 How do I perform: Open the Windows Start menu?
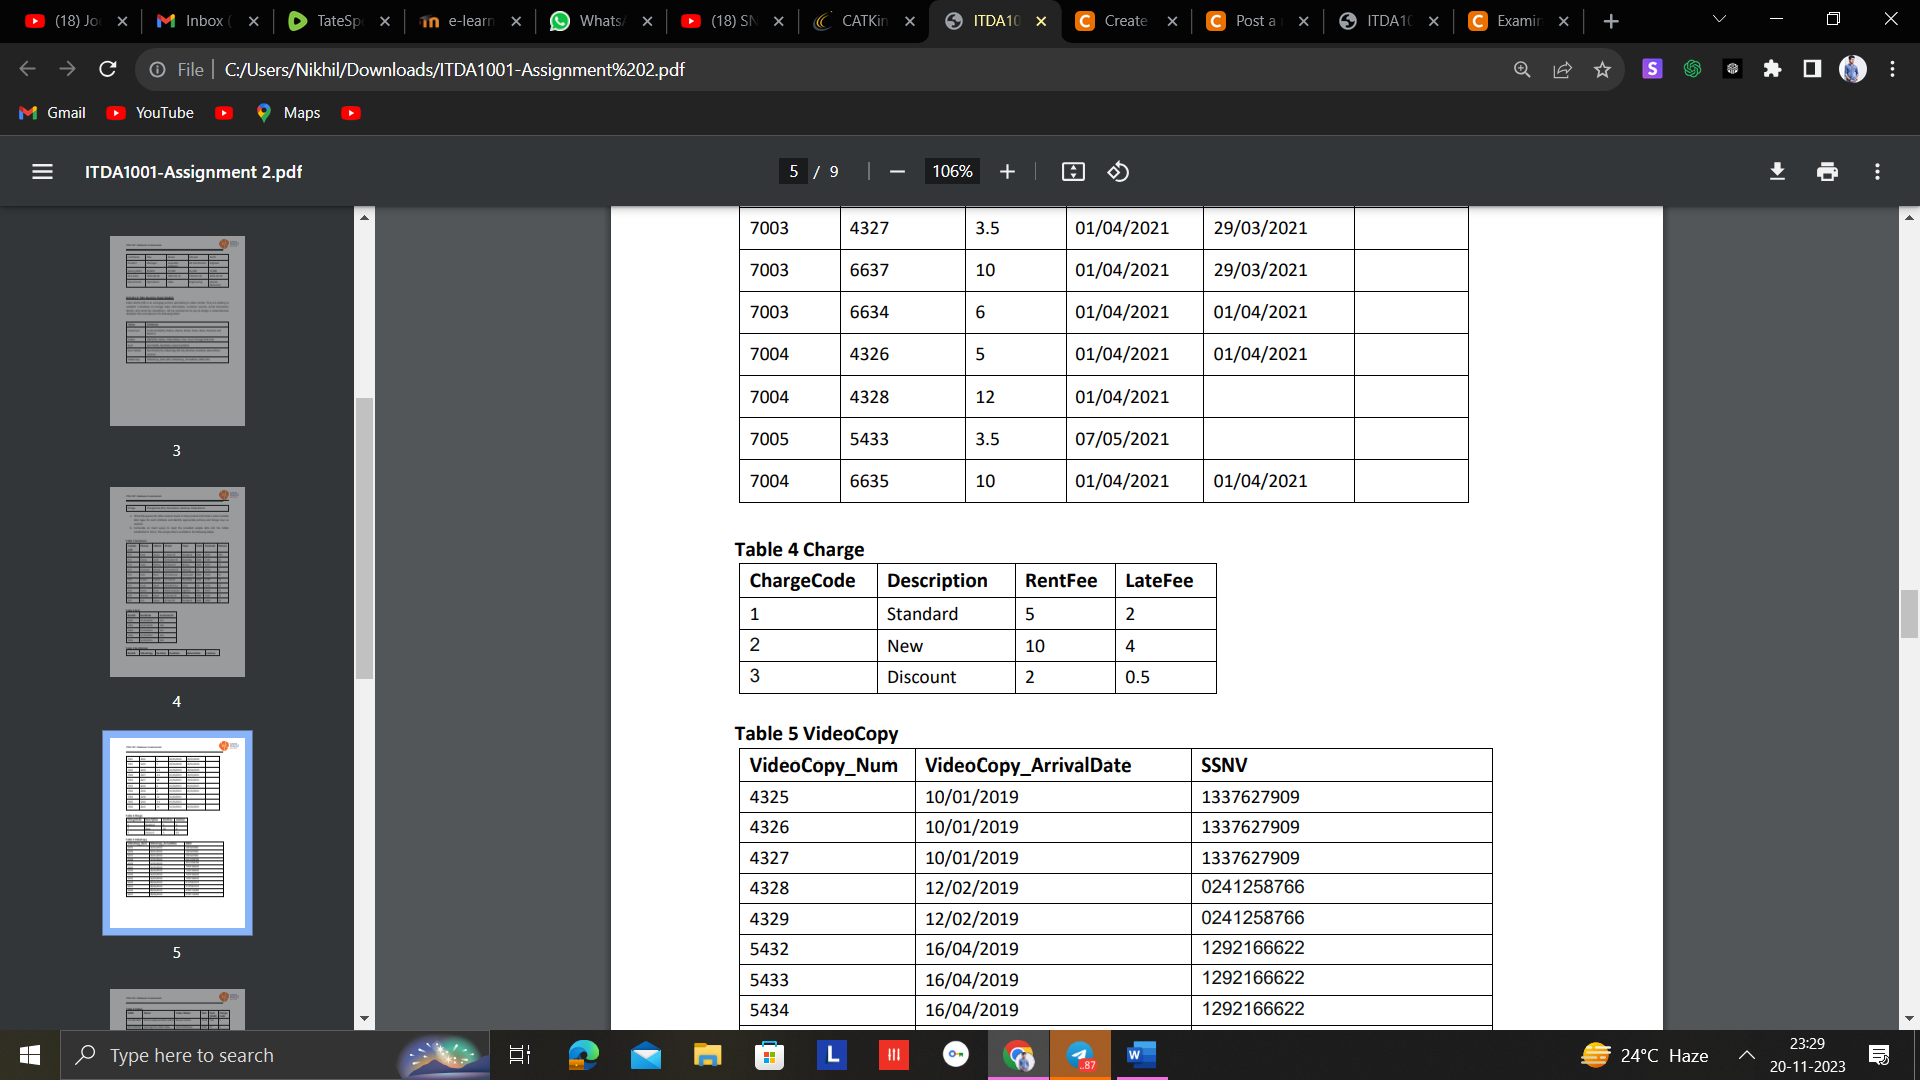pyautogui.click(x=29, y=1055)
